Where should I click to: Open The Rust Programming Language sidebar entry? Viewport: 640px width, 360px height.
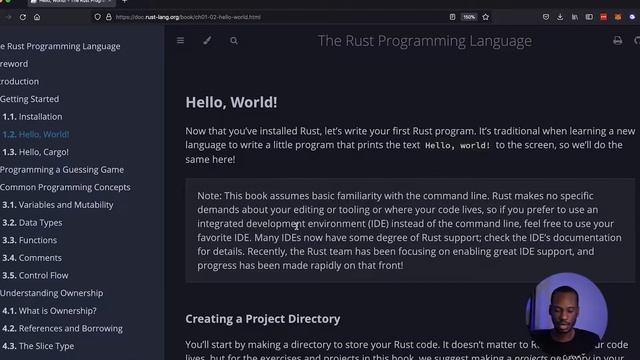coord(60,46)
